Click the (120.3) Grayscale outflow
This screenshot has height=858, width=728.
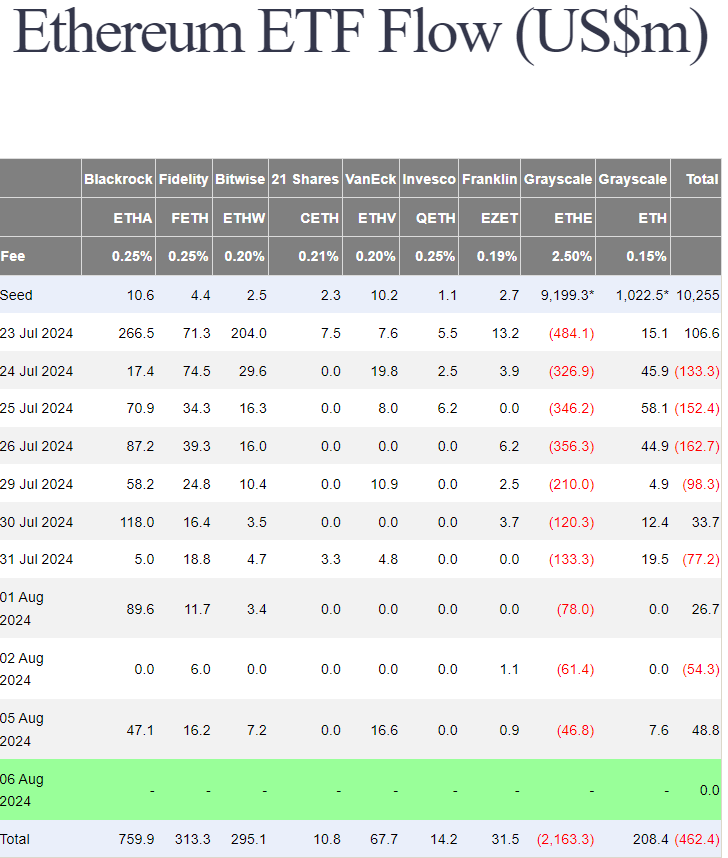(x=571, y=522)
